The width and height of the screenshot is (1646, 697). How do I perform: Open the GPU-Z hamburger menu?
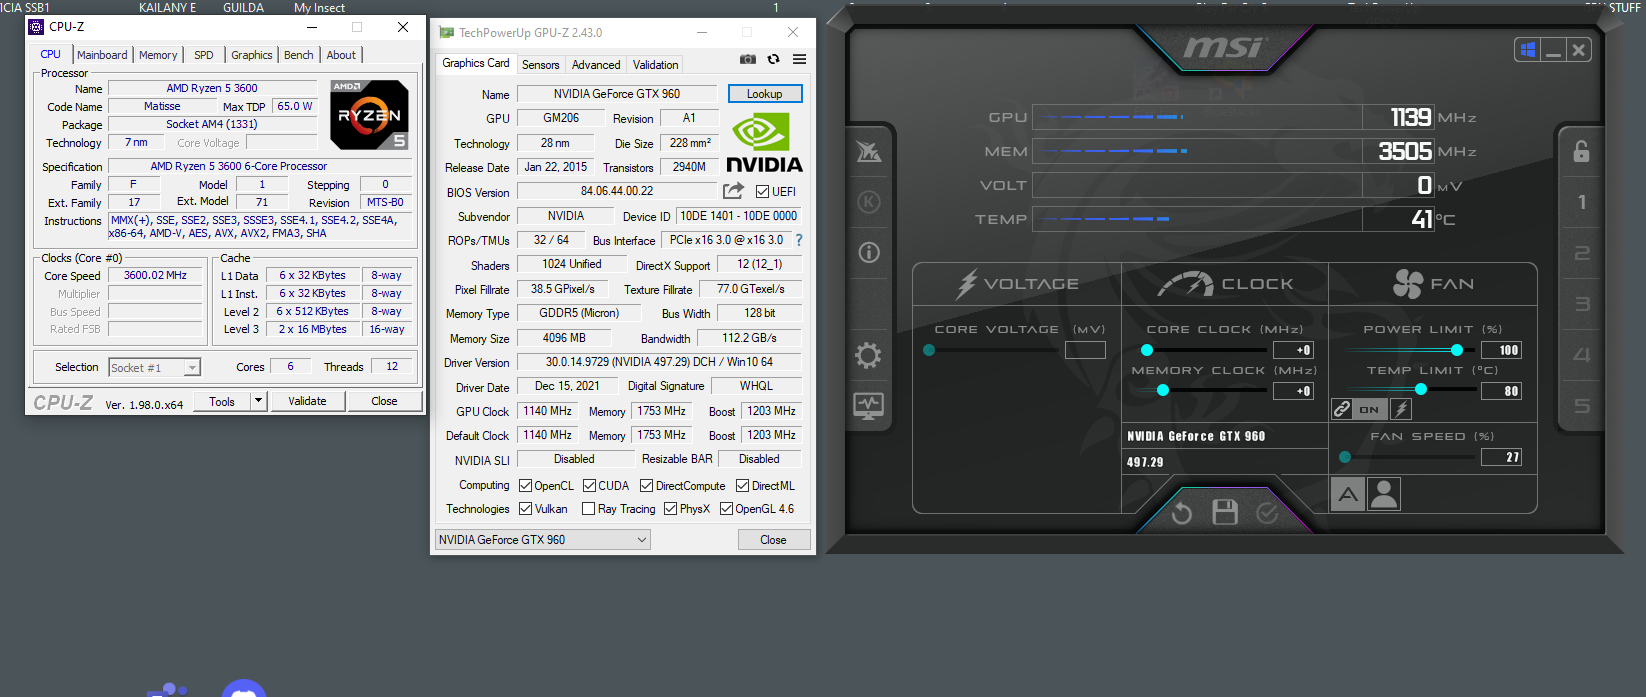tap(799, 60)
